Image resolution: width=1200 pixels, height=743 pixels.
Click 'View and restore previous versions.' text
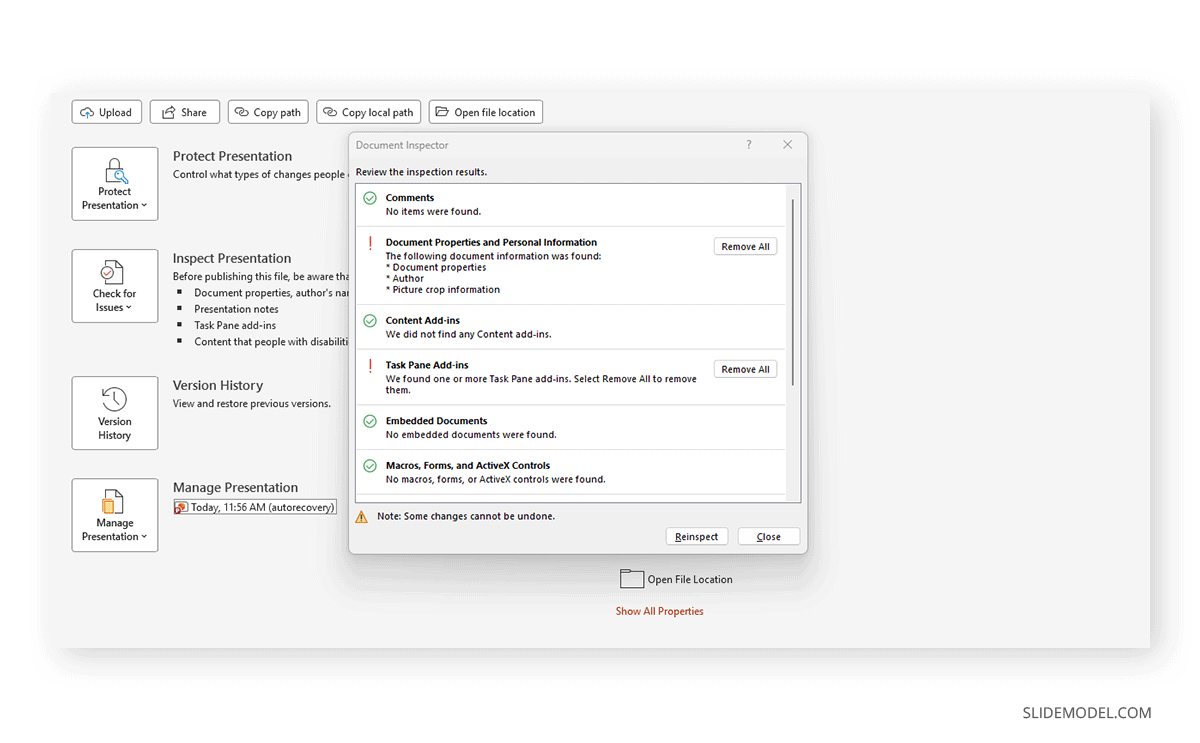252,404
